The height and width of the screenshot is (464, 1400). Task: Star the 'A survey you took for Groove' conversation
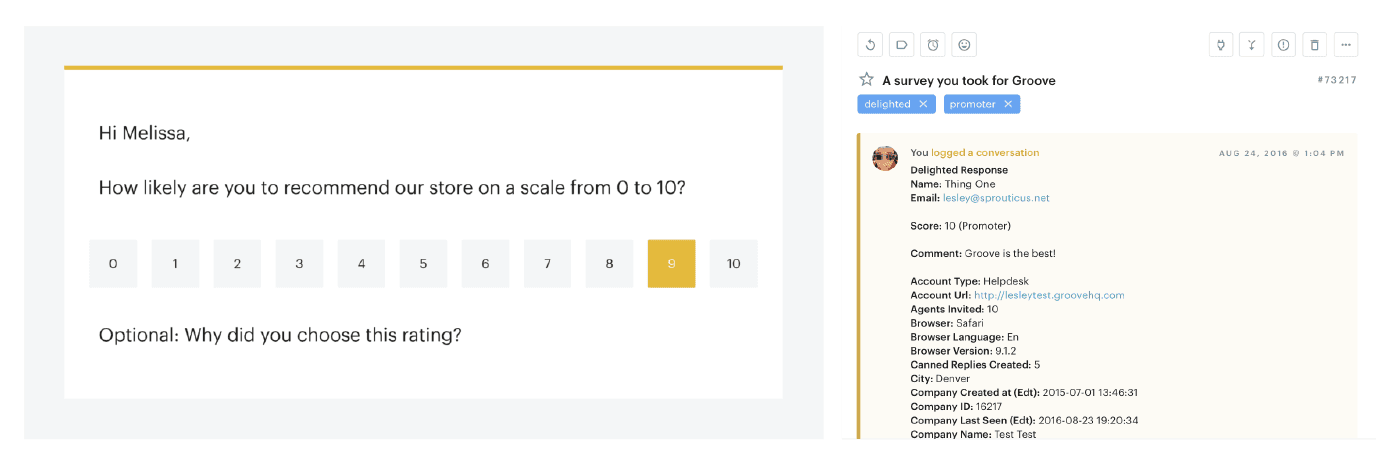point(867,79)
